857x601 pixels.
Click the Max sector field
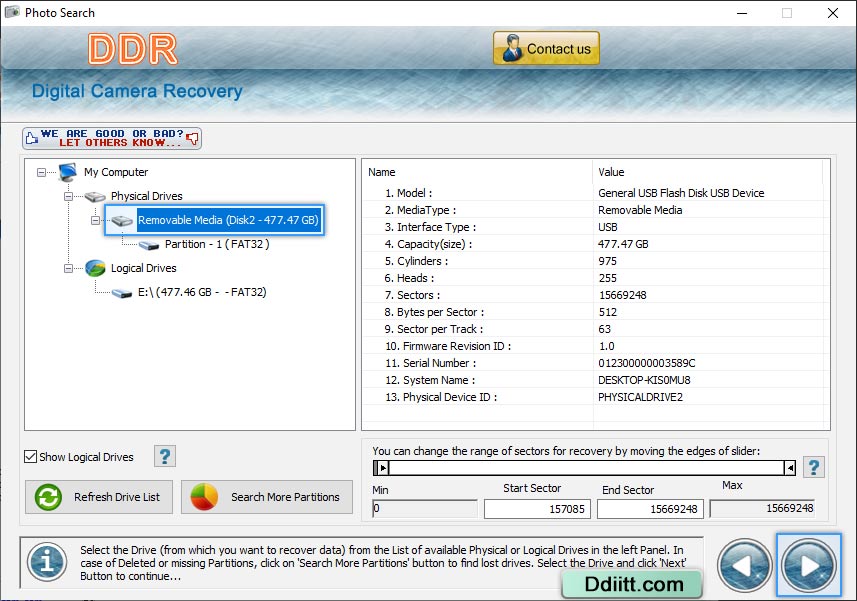click(x=762, y=508)
